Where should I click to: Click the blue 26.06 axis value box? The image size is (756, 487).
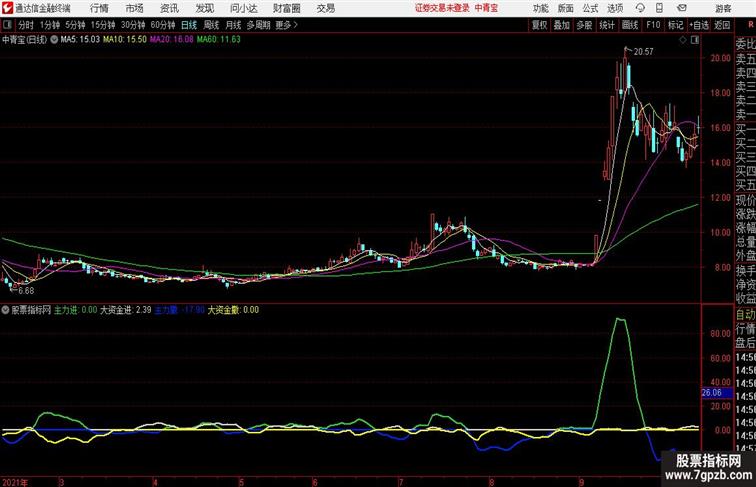(x=716, y=393)
